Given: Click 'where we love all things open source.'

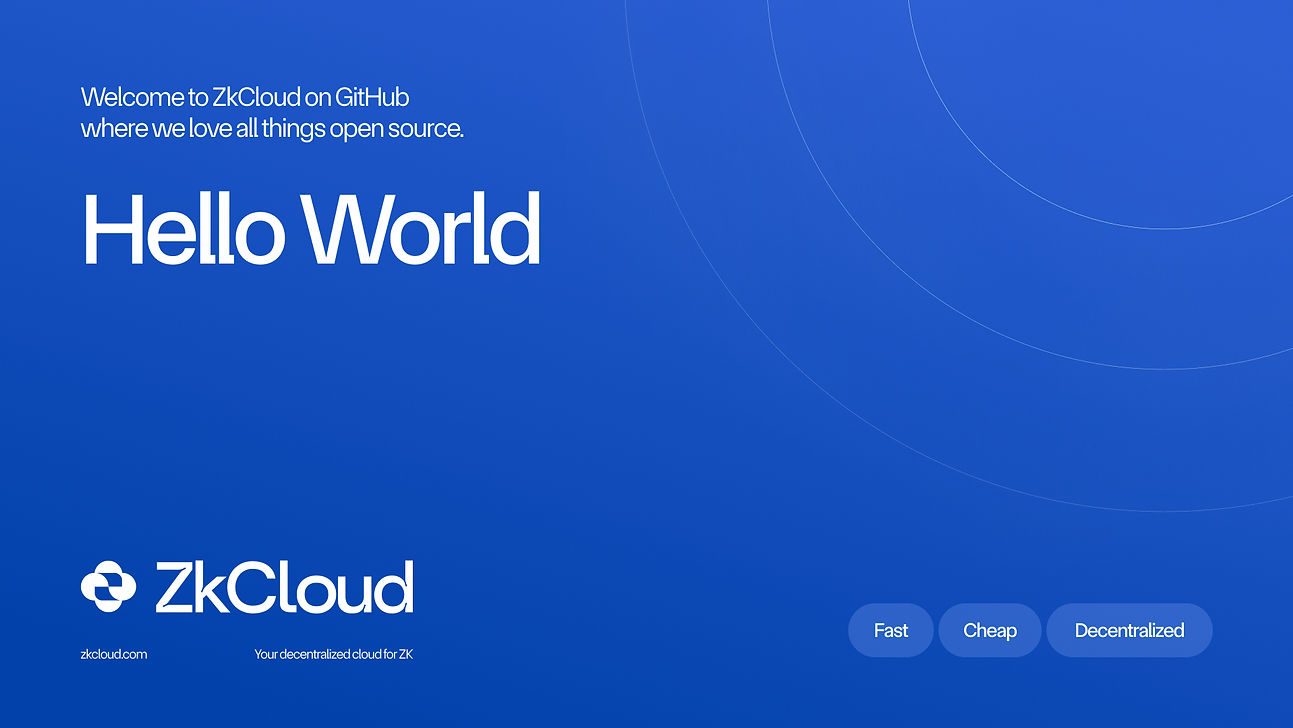Looking at the screenshot, I should click(272, 129).
